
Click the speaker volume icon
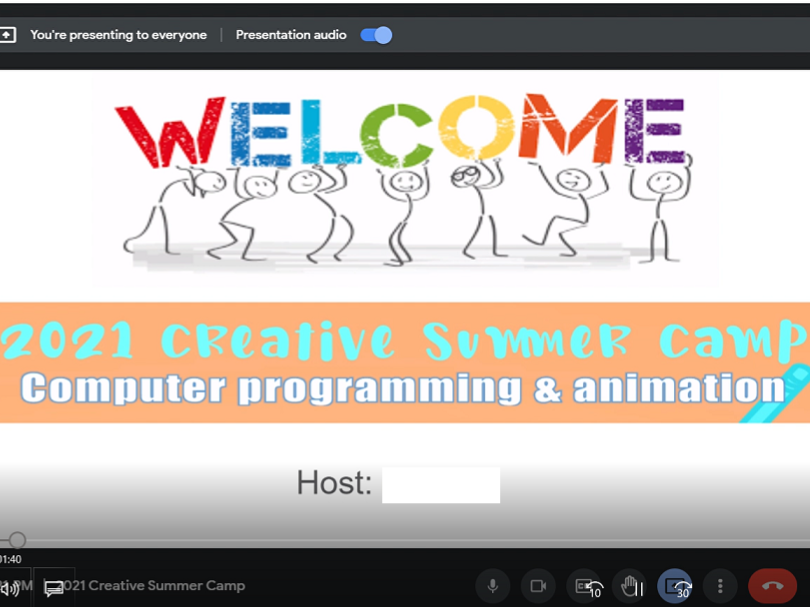pyautogui.click(x=10, y=588)
